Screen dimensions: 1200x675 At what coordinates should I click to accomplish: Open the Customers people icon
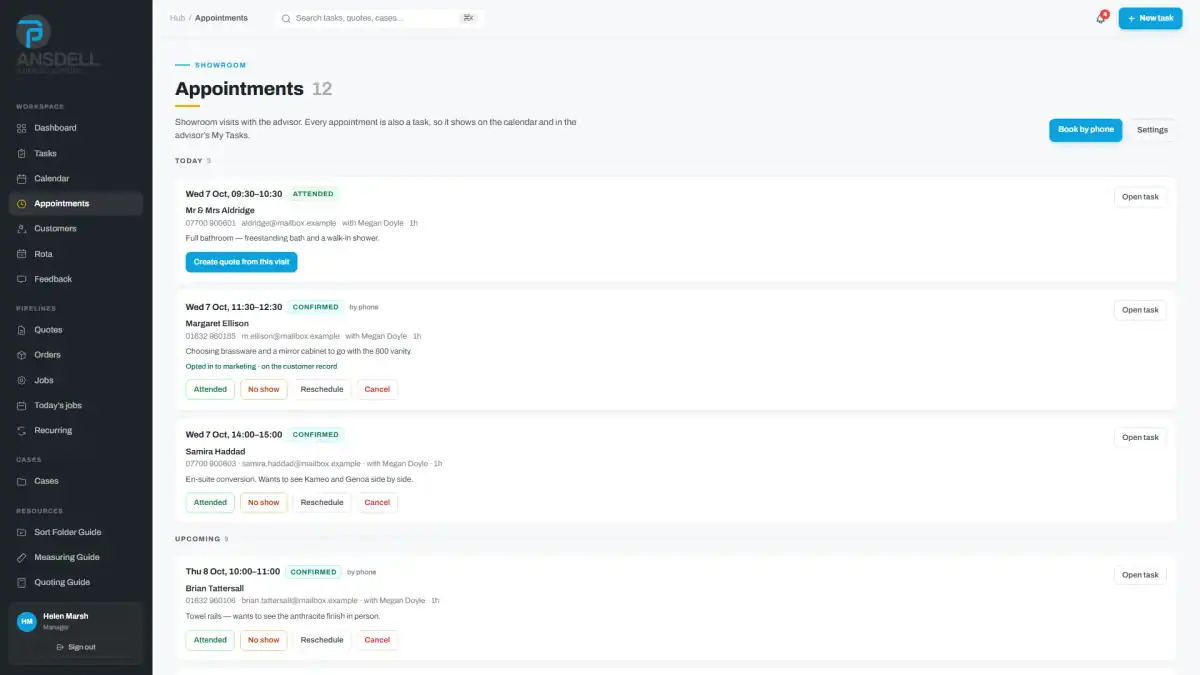(22, 229)
